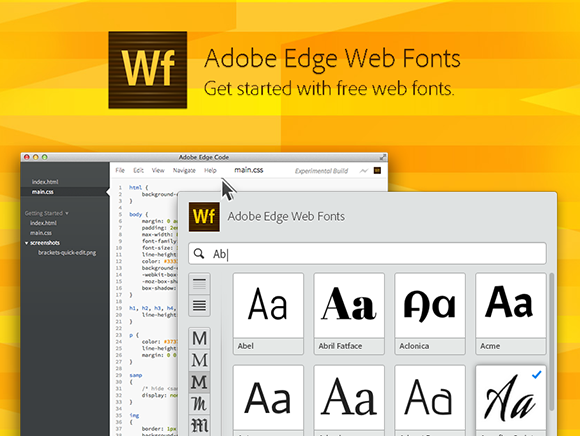This screenshot has width=580, height=436.
Task: Toggle the sans-serif M classification filter
Action: pyautogui.click(x=200, y=338)
